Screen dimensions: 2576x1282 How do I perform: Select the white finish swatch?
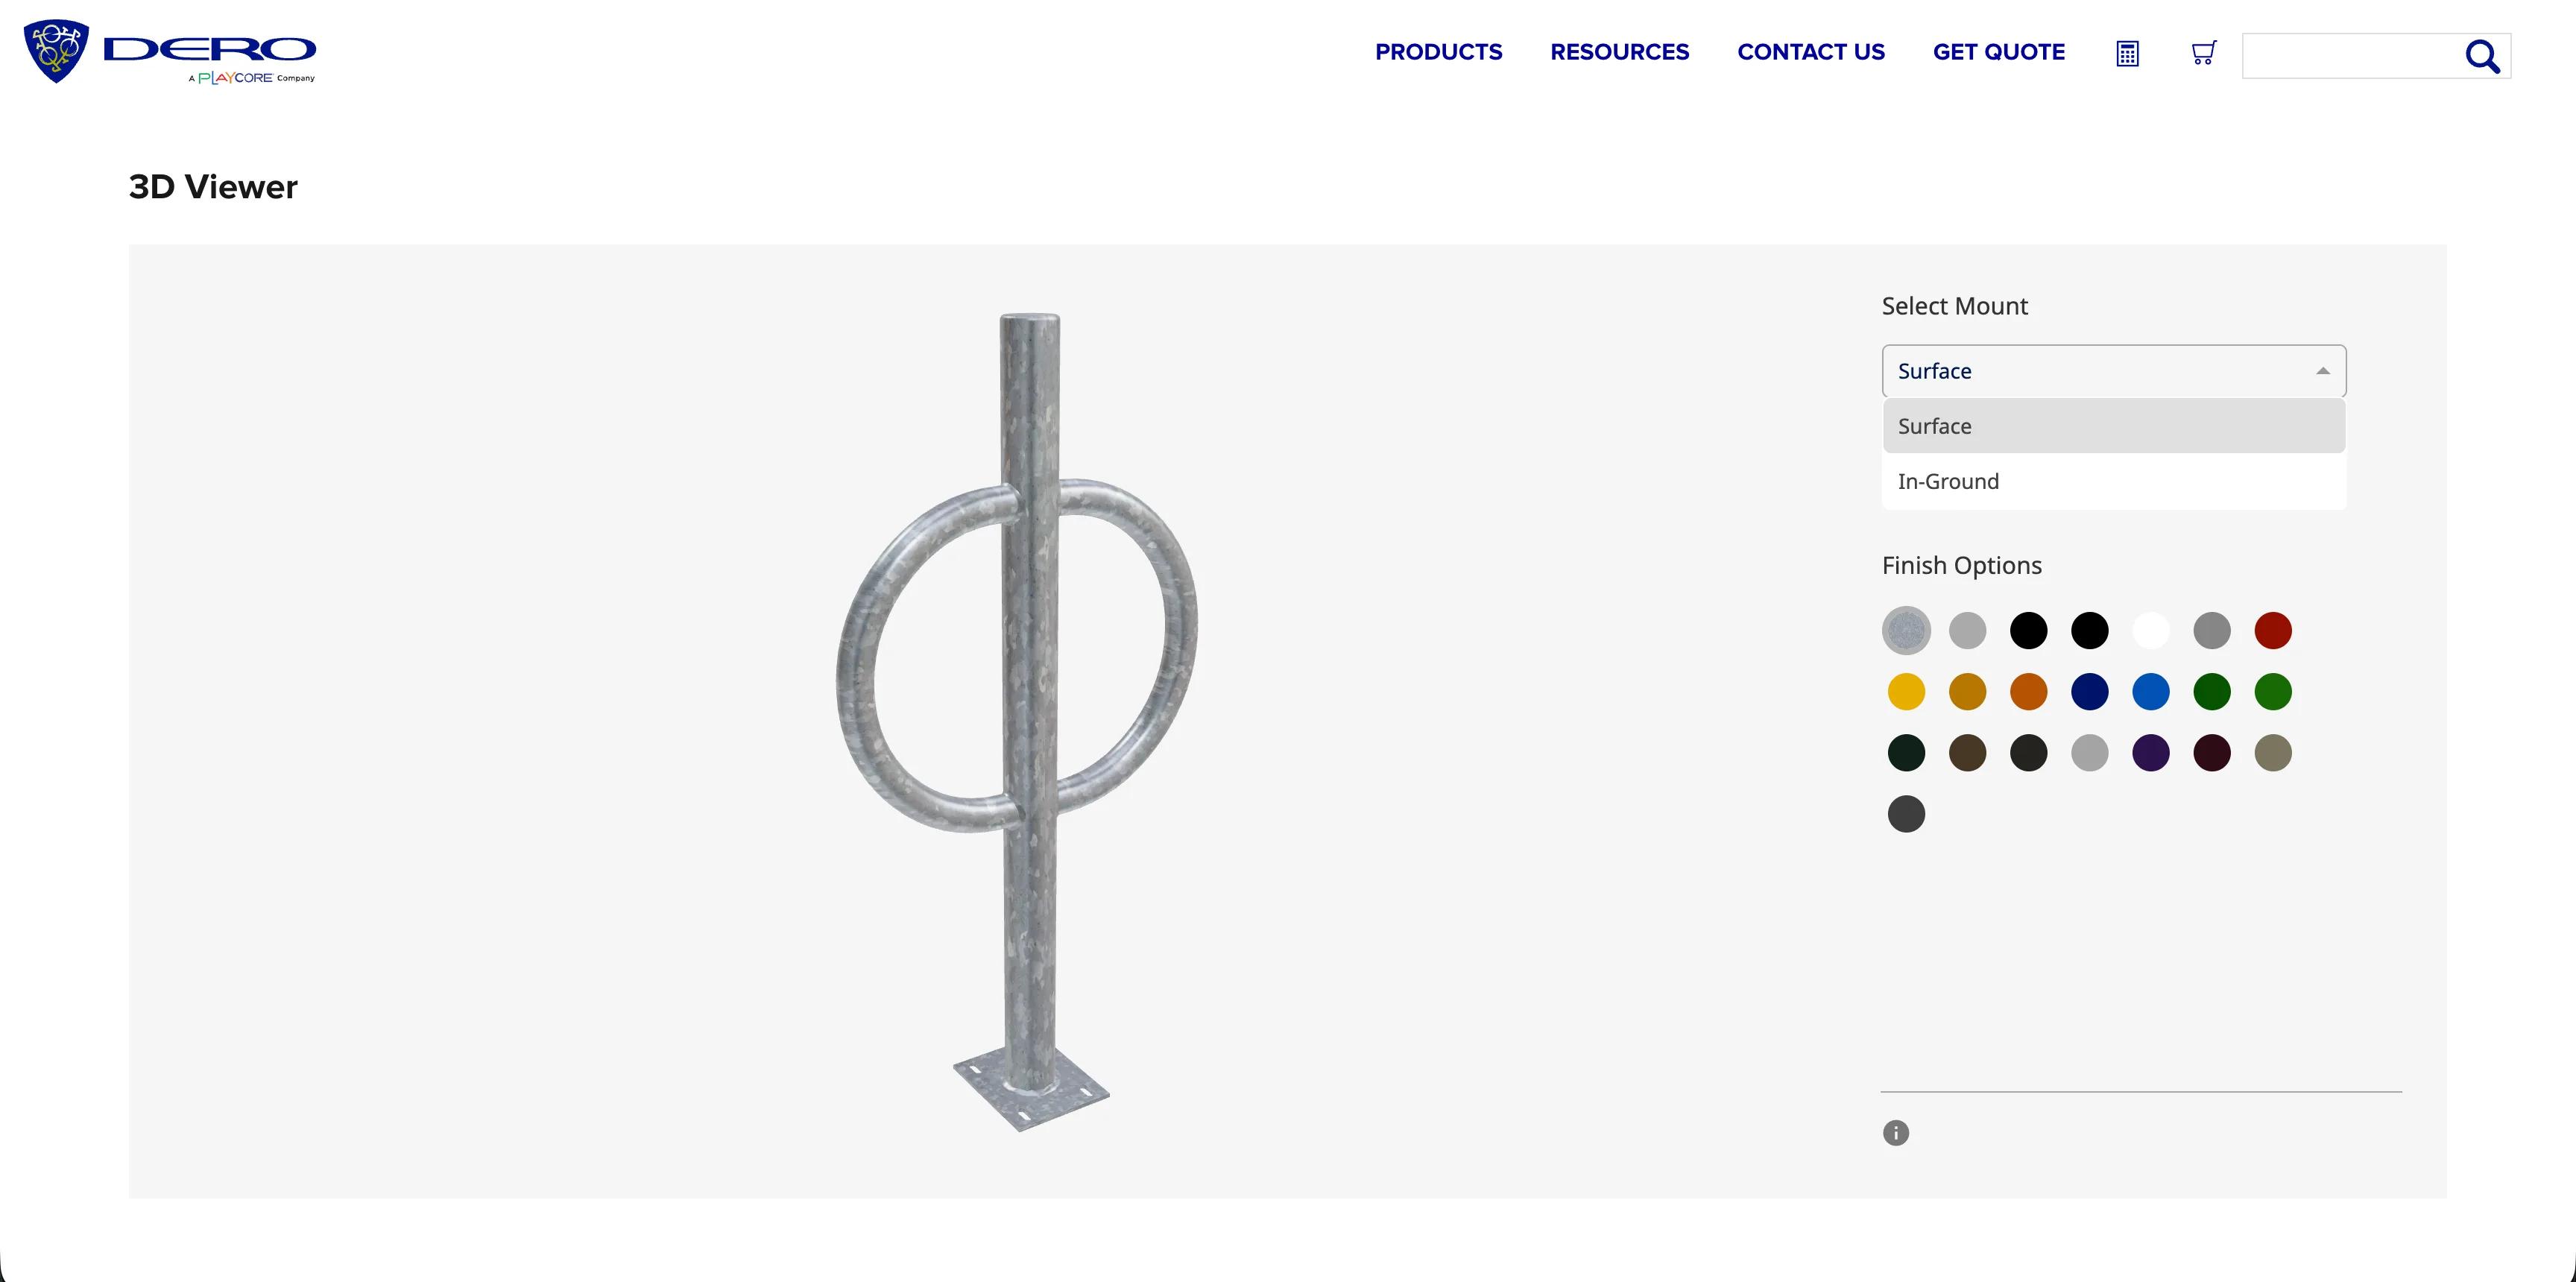tap(2151, 631)
